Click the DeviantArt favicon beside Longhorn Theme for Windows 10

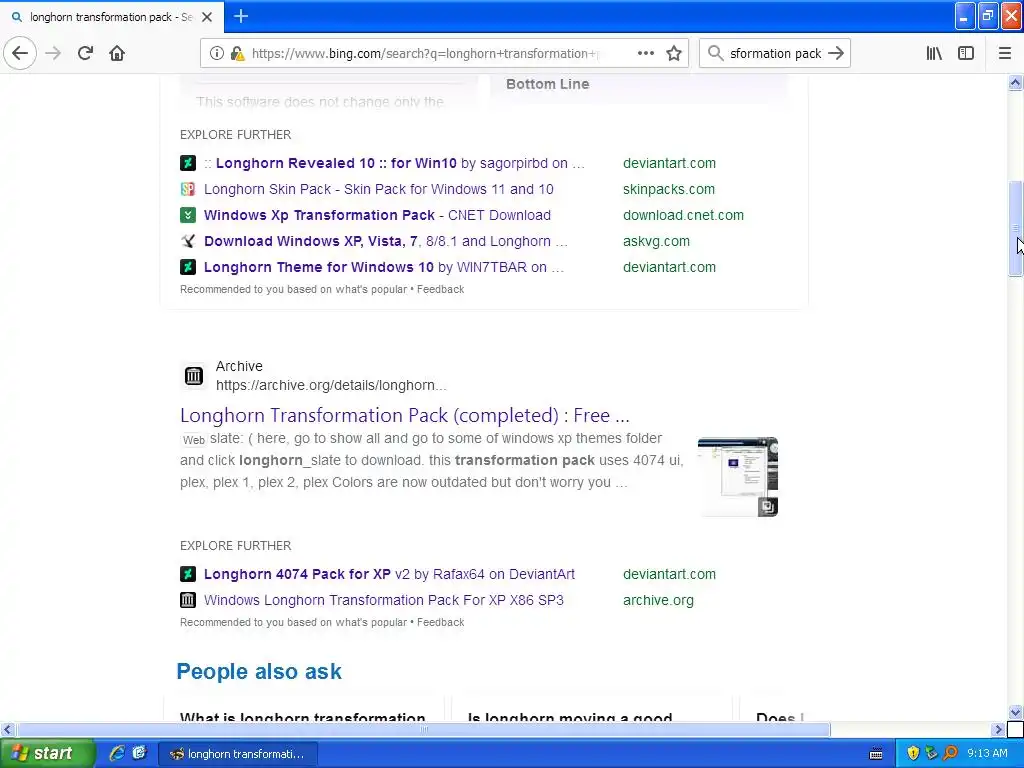[x=188, y=267]
